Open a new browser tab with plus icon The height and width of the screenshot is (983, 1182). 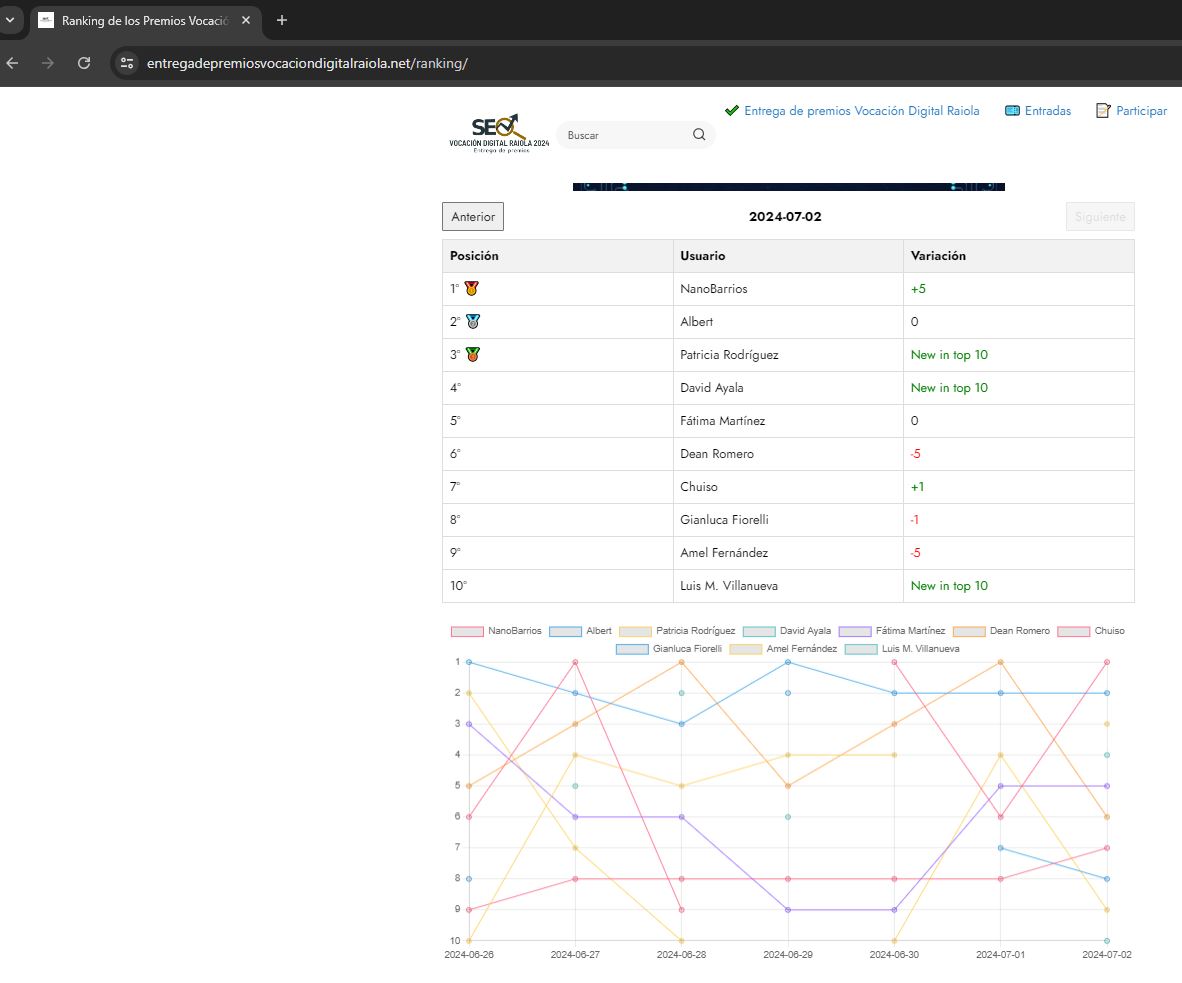pyautogui.click(x=282, y=20)
